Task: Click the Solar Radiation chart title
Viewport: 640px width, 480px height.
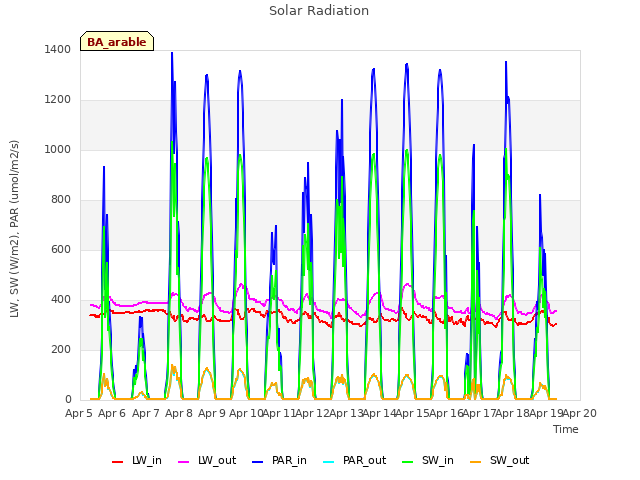Action: click(x=319, y=11)
